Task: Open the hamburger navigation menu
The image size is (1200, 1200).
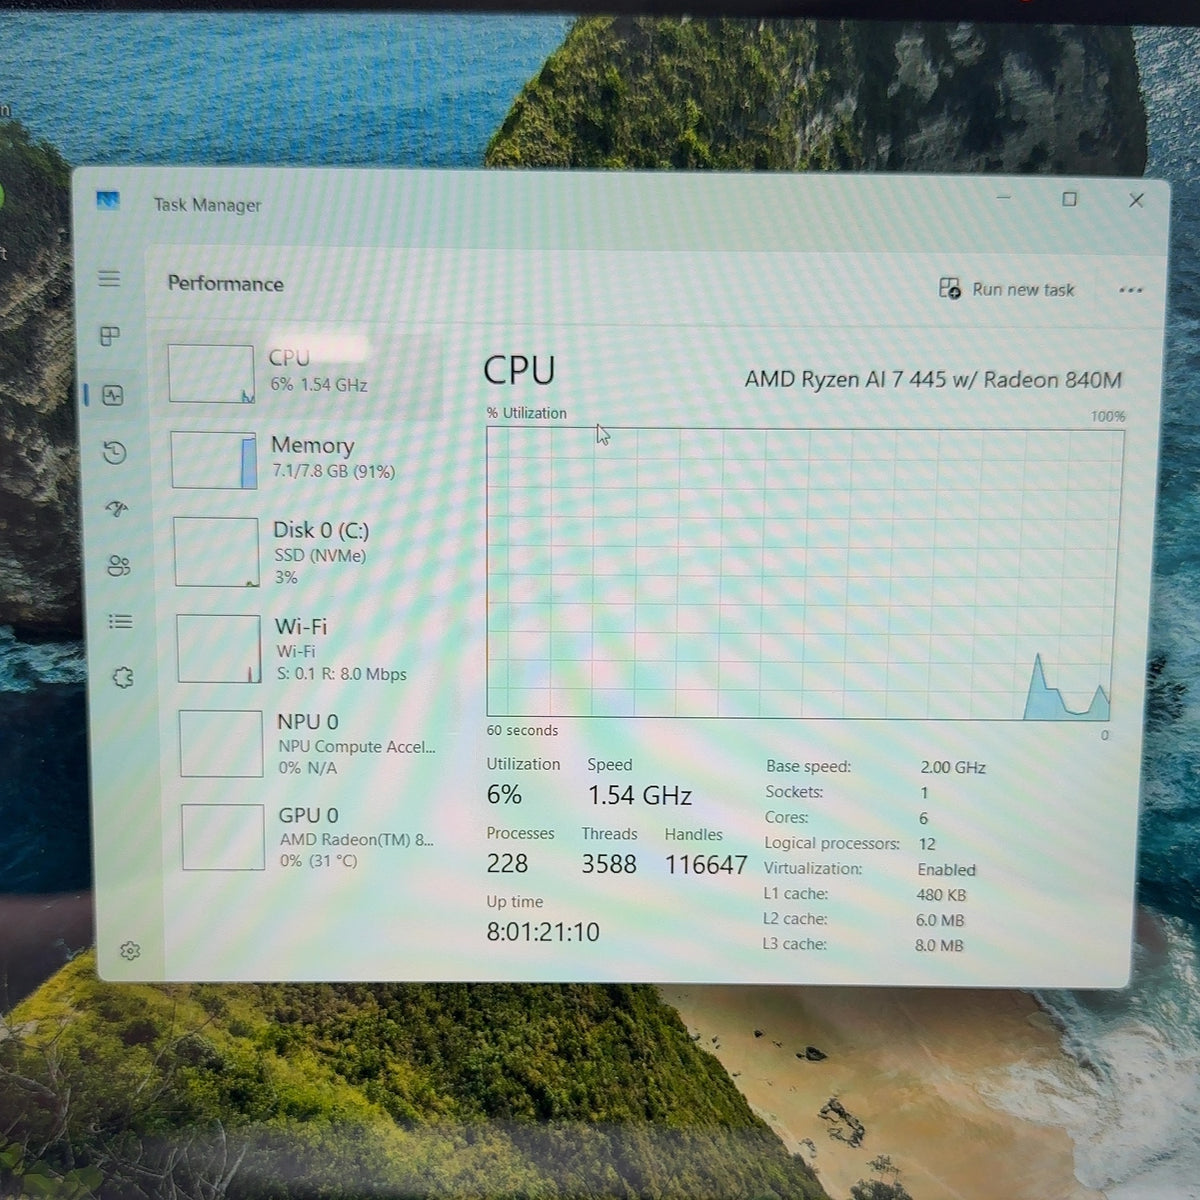Action: point(109,279)
